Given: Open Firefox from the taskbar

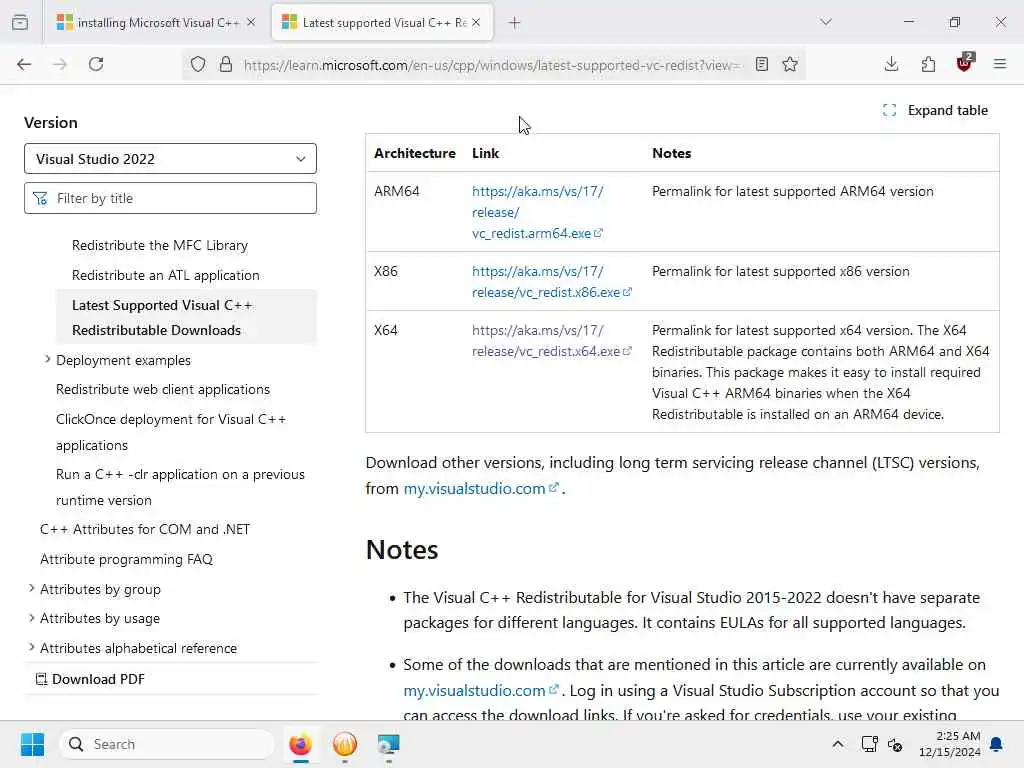Looking at the screenshot, I should pyautogui.click(x=301, y=744).
